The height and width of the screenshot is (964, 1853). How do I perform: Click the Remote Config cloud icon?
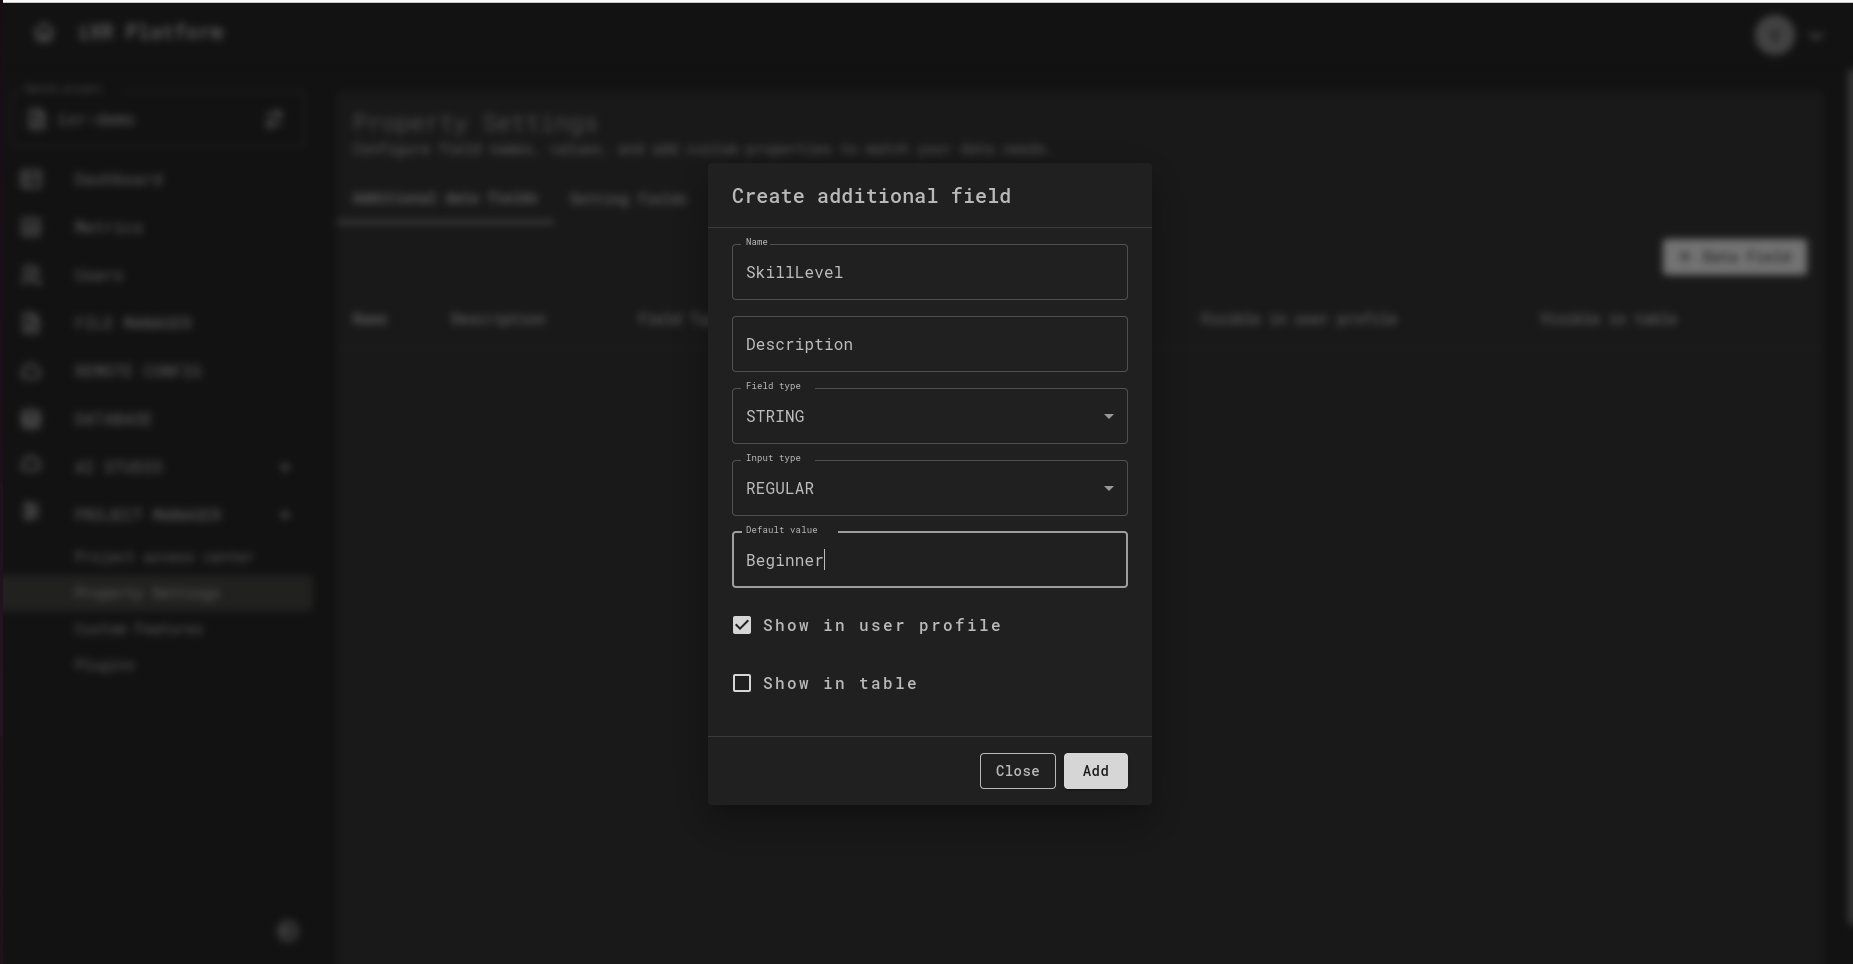tap(32, 371)
